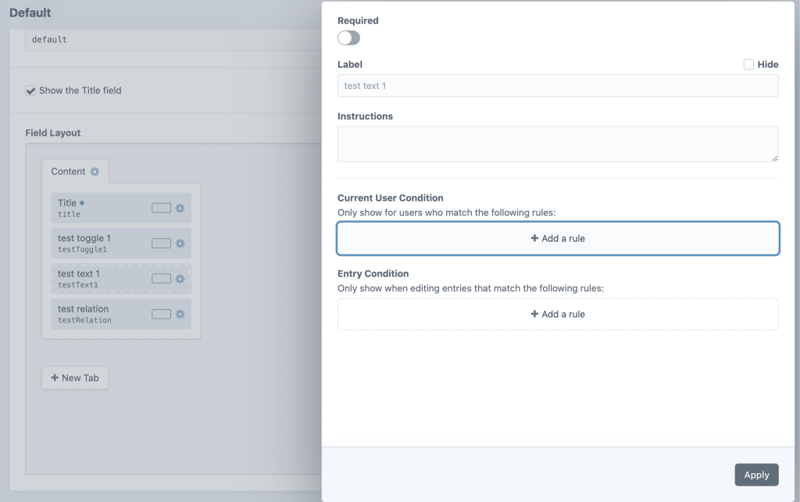Screen dimensions: 800x502
Task: Open settings gear for test relation
Action: 180,314
